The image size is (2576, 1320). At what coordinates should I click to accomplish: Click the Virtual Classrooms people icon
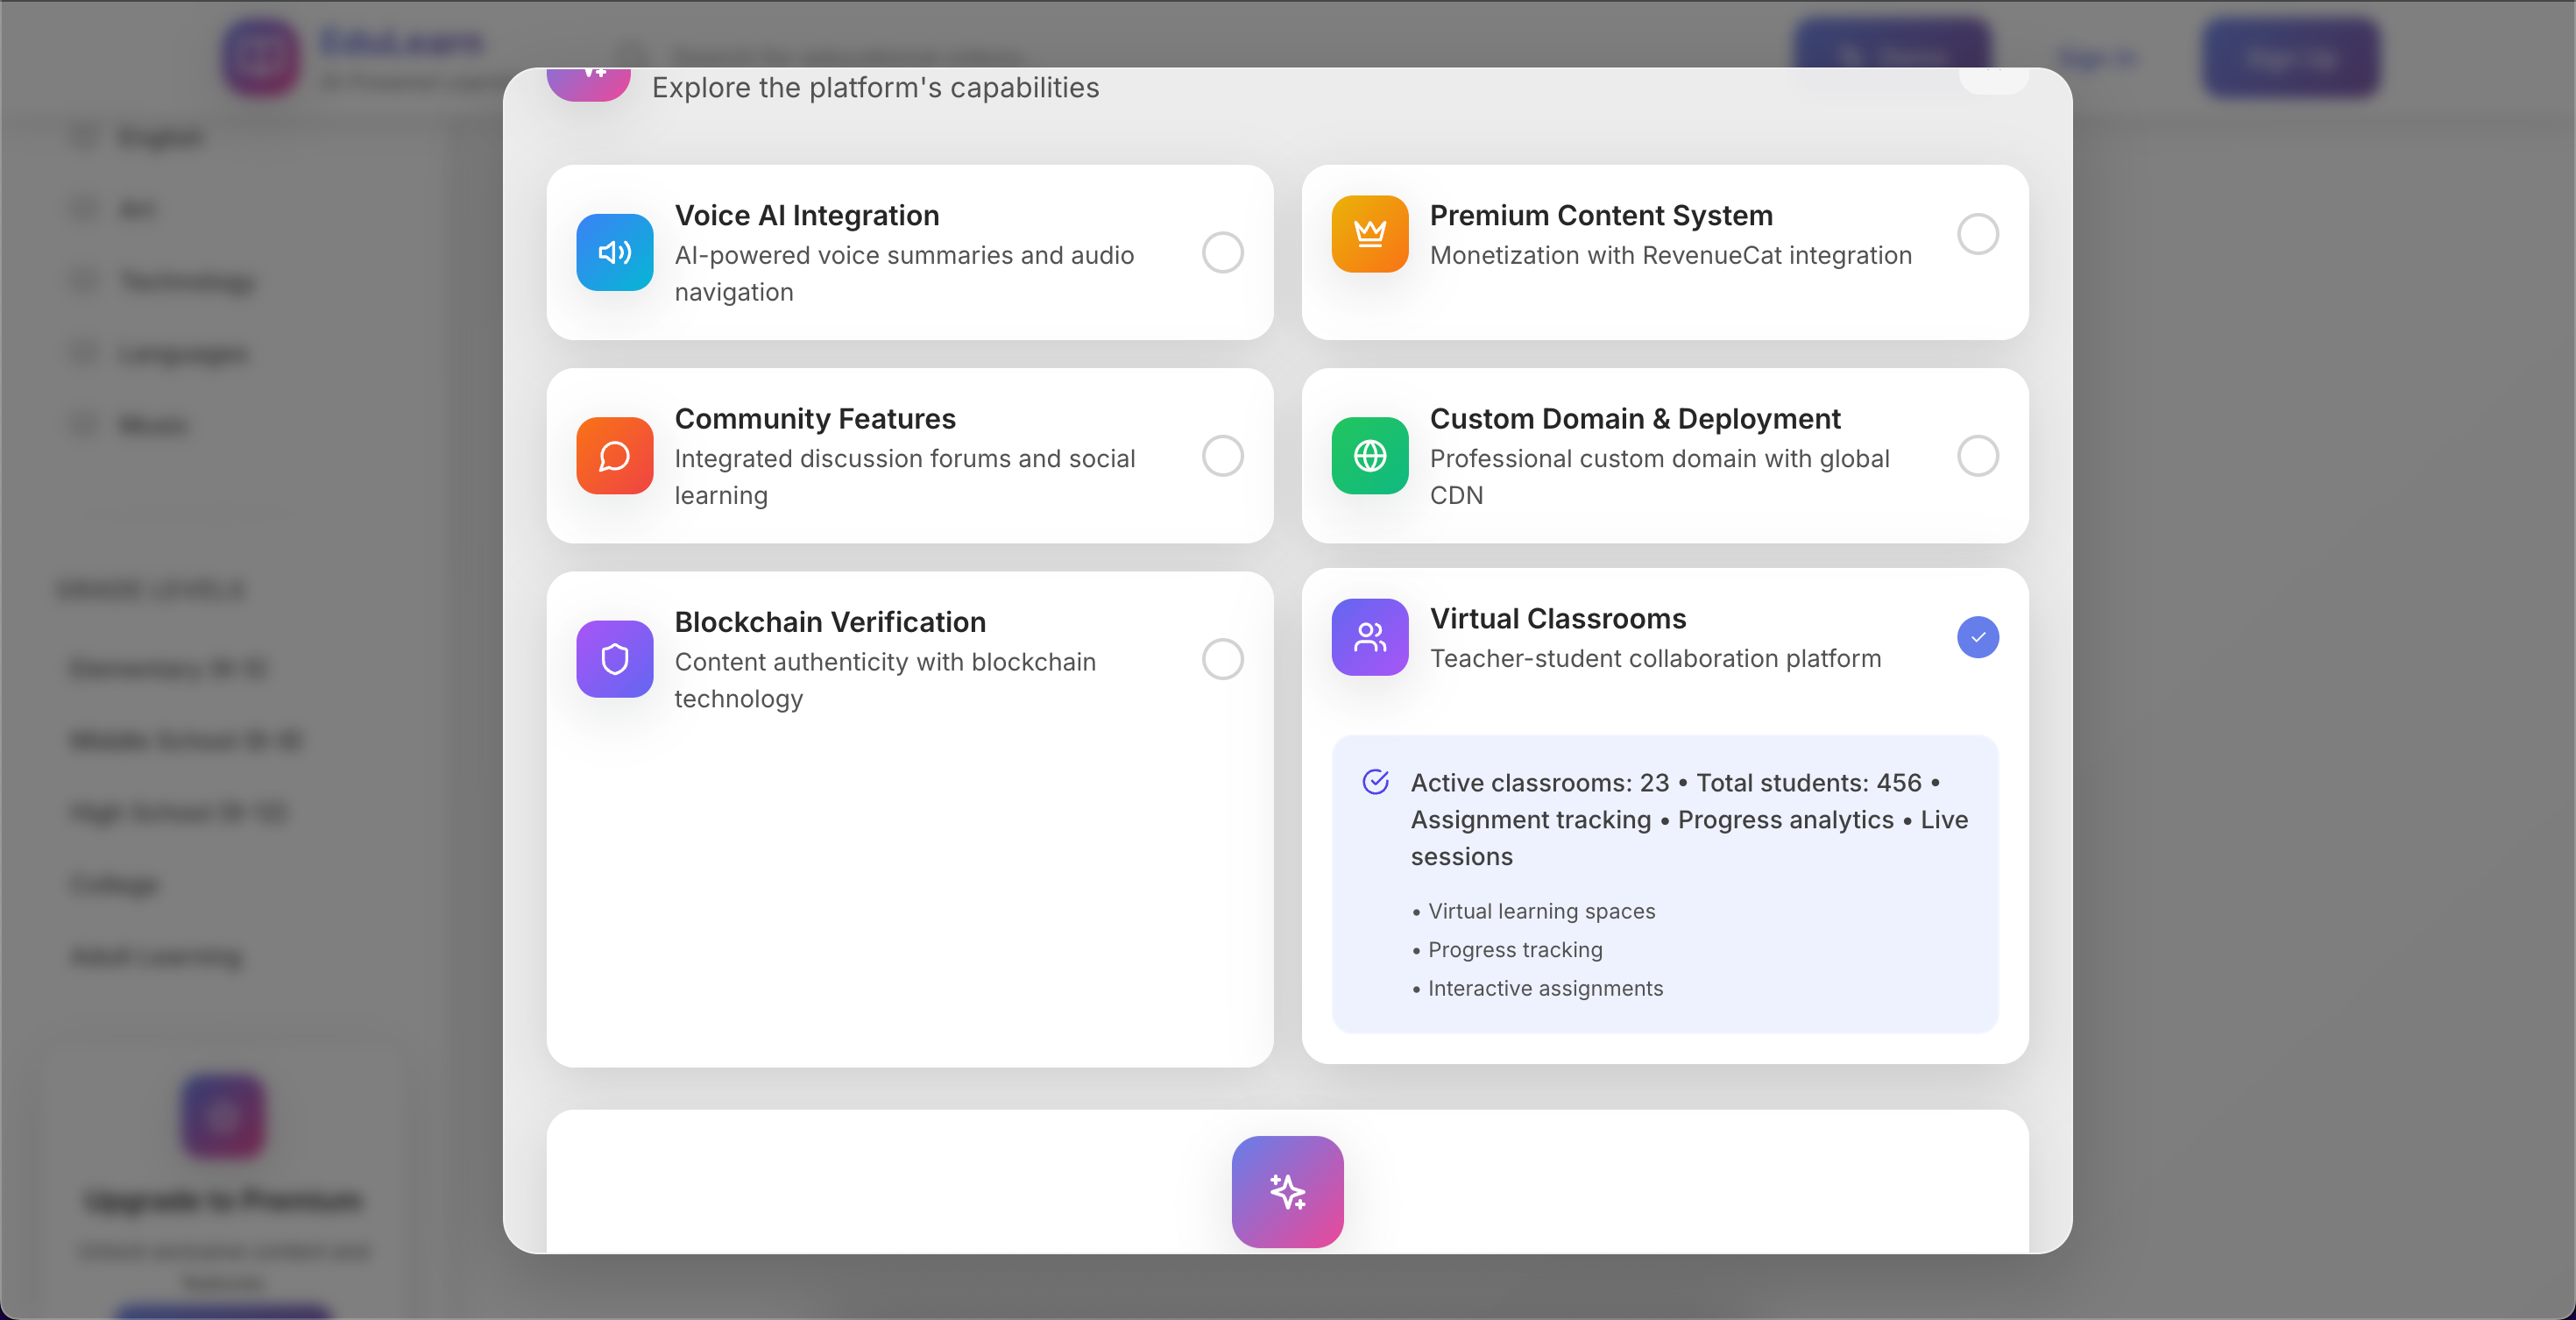[x=1369, y=637]
